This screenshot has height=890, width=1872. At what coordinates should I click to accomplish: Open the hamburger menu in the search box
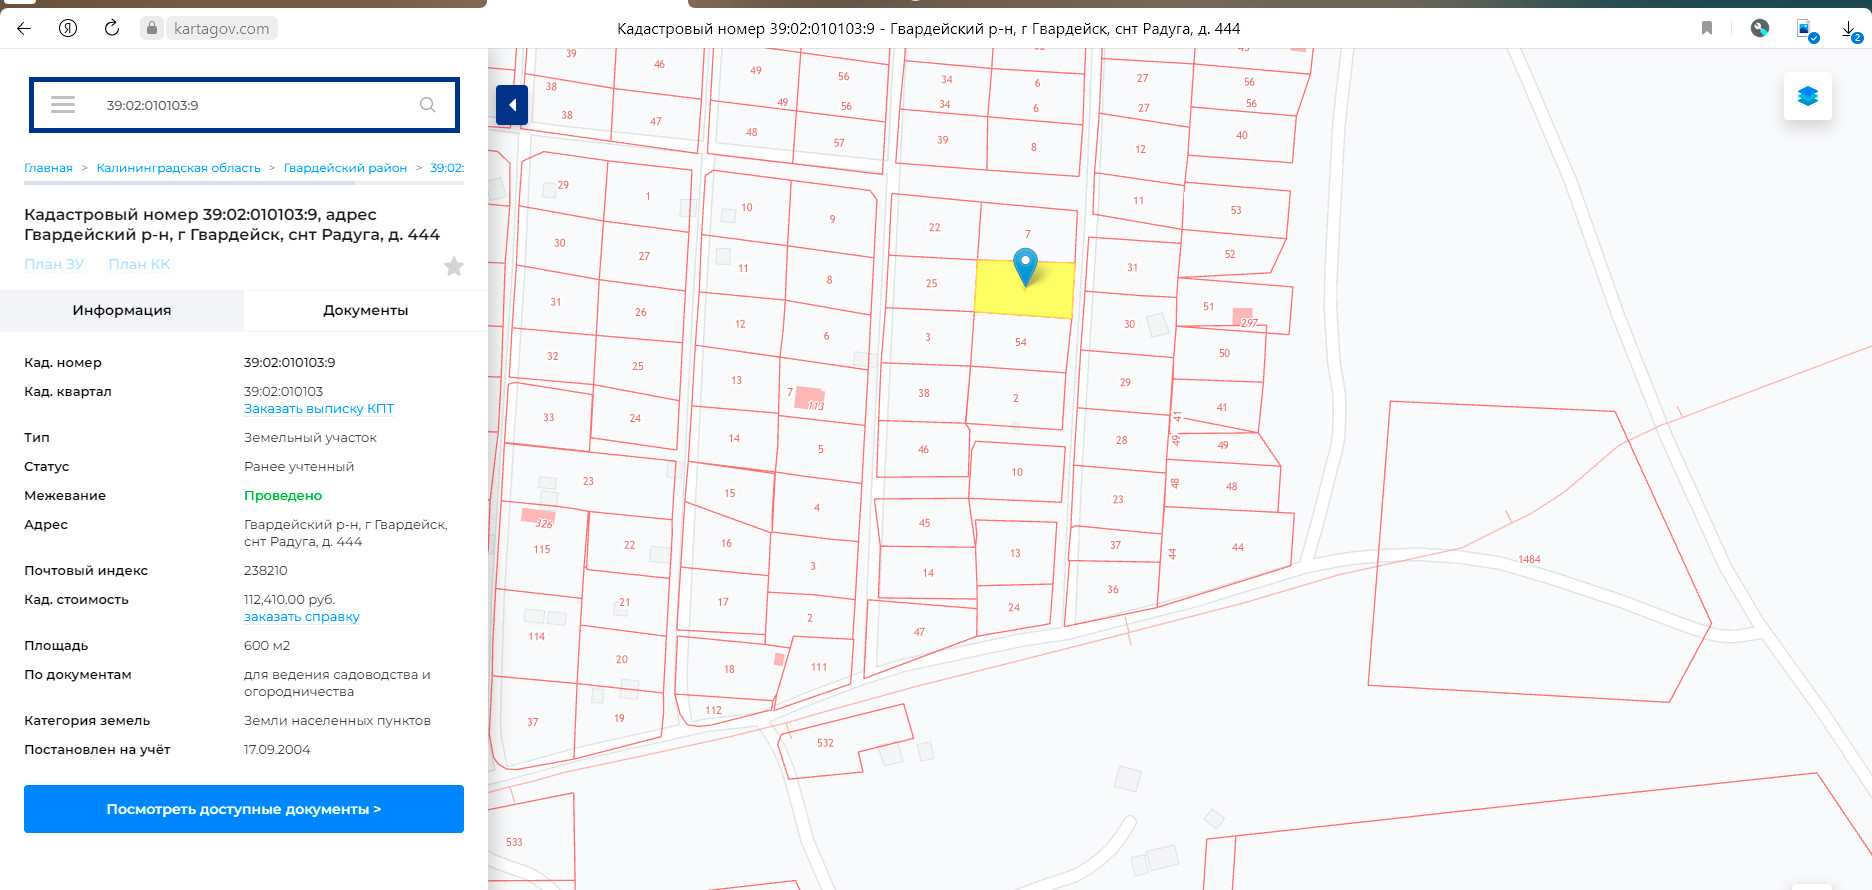[63, 105]
